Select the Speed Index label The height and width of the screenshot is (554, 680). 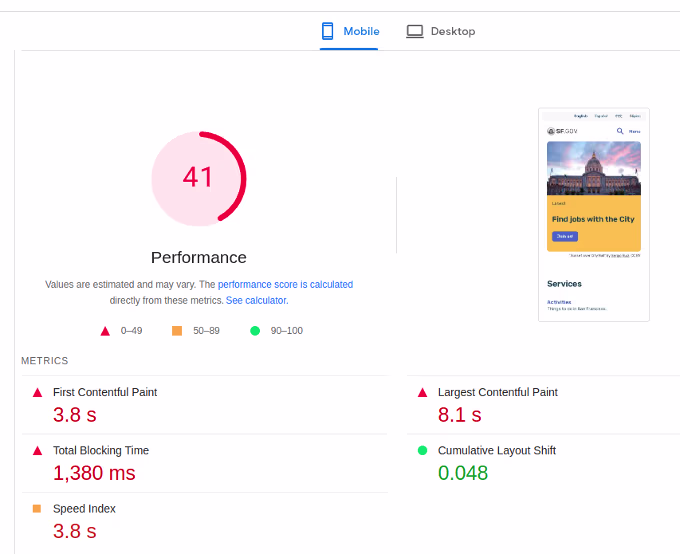84,508
